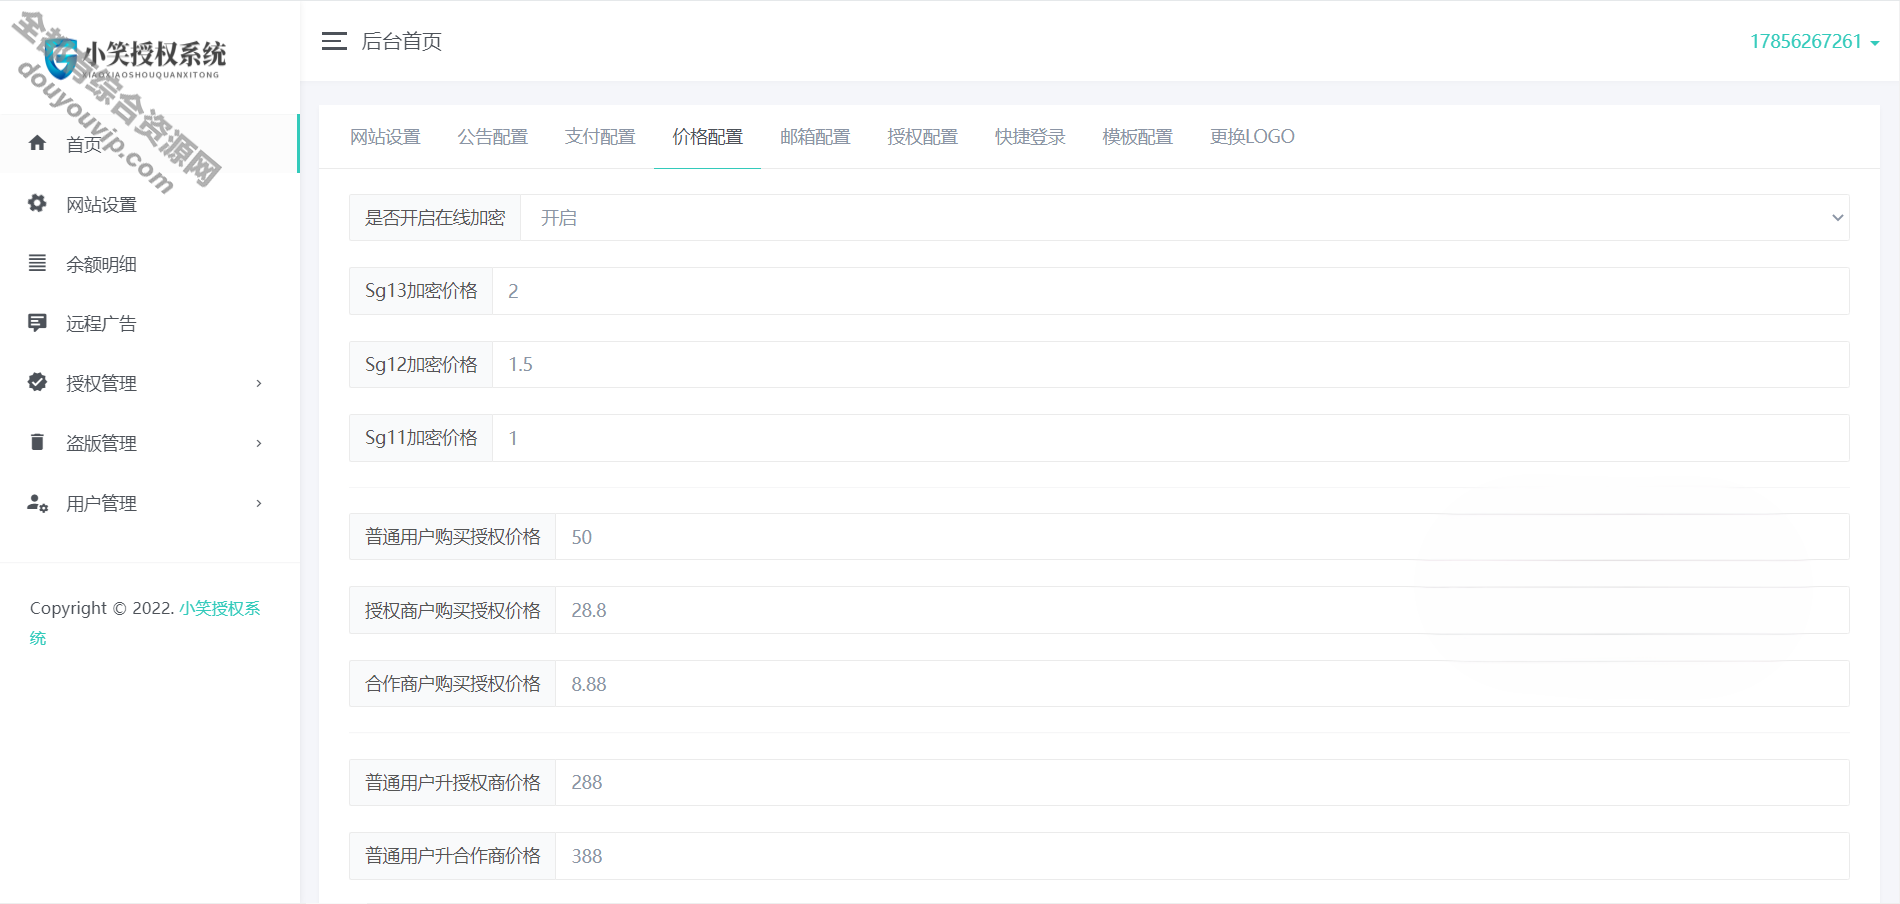
Task: Click the Sg13加密价格 label
Action: click(421, 291)
